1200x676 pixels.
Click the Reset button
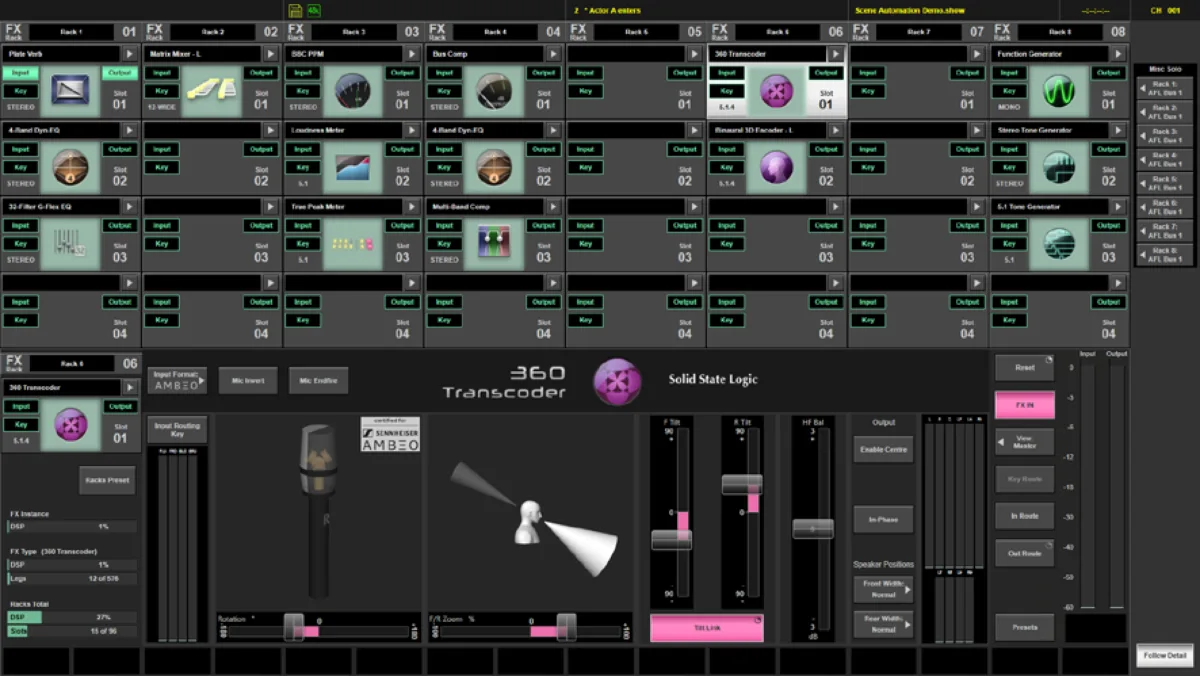[1024, 368]
